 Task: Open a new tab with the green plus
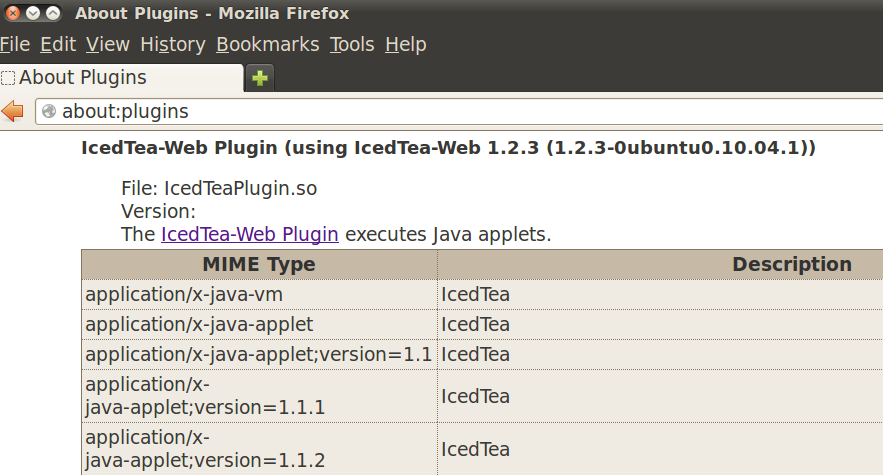[260, 78]
